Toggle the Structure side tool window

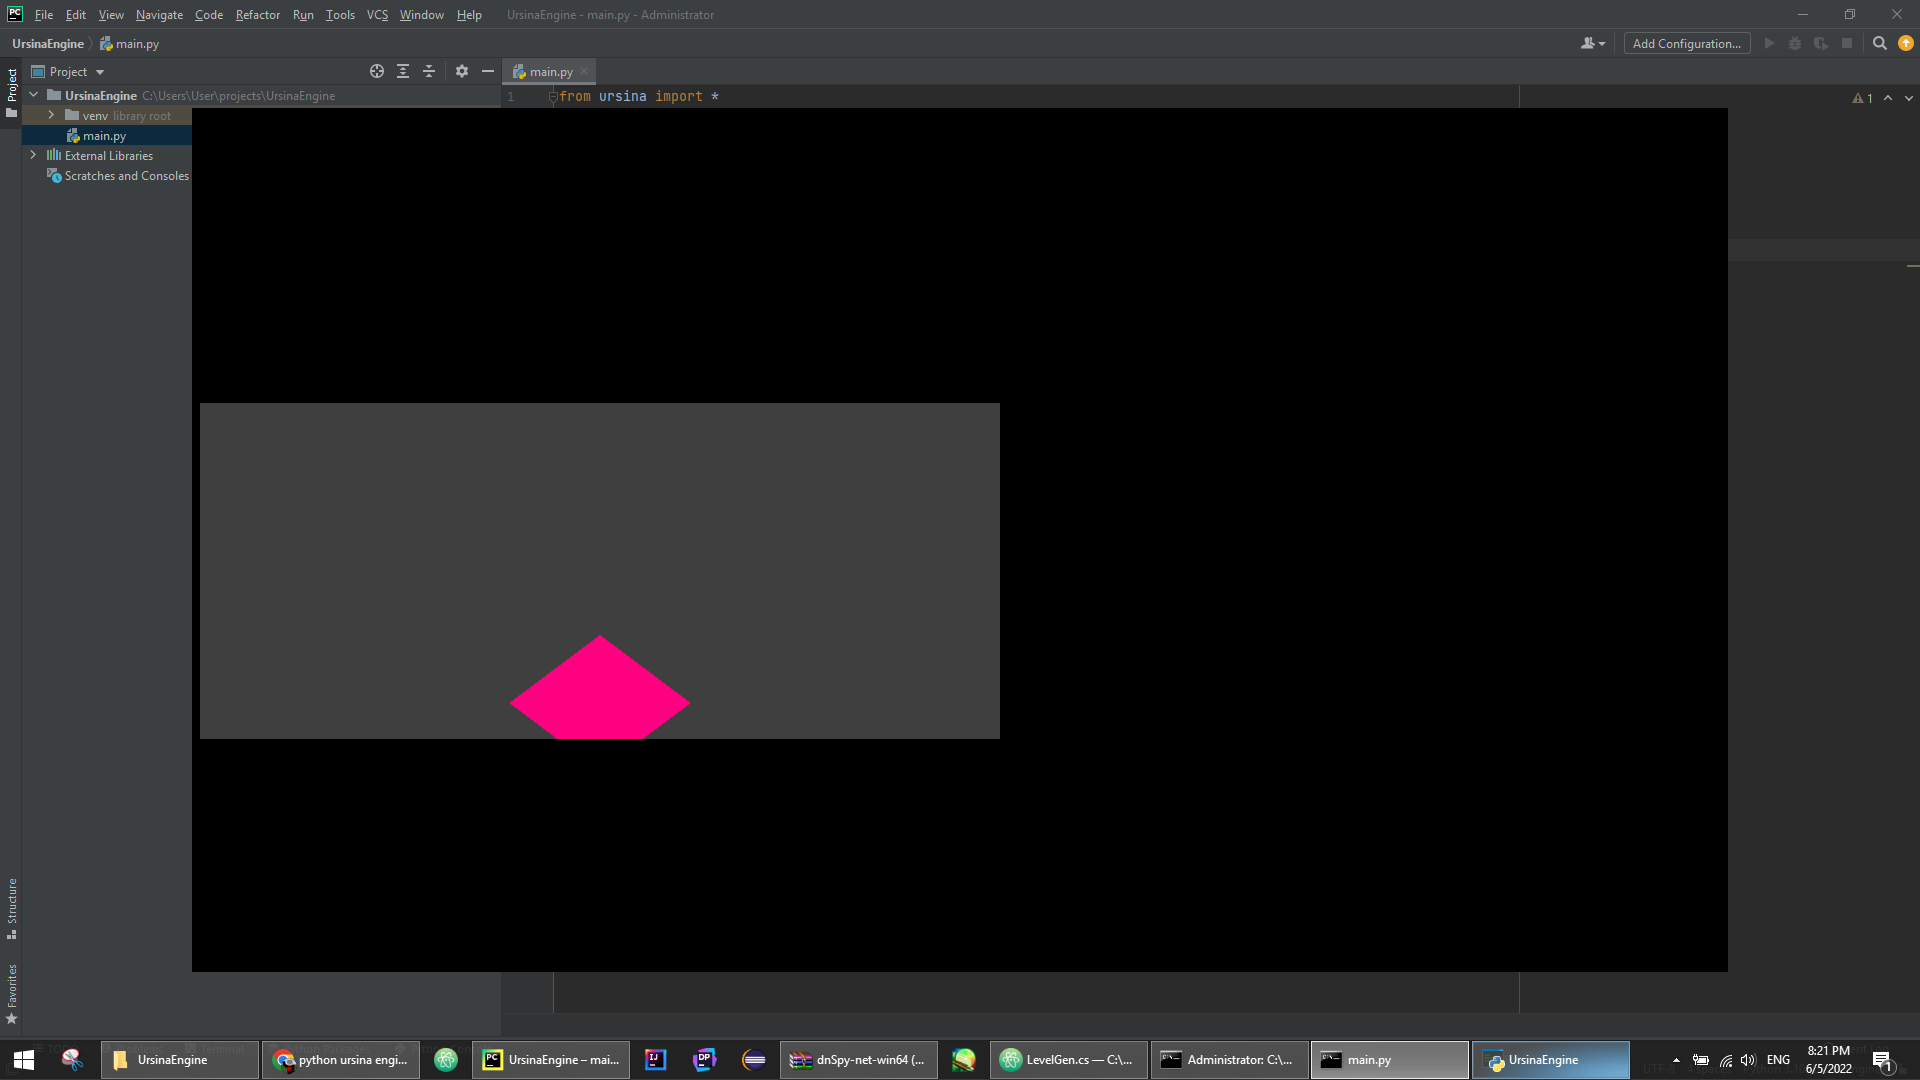[12, 908]
